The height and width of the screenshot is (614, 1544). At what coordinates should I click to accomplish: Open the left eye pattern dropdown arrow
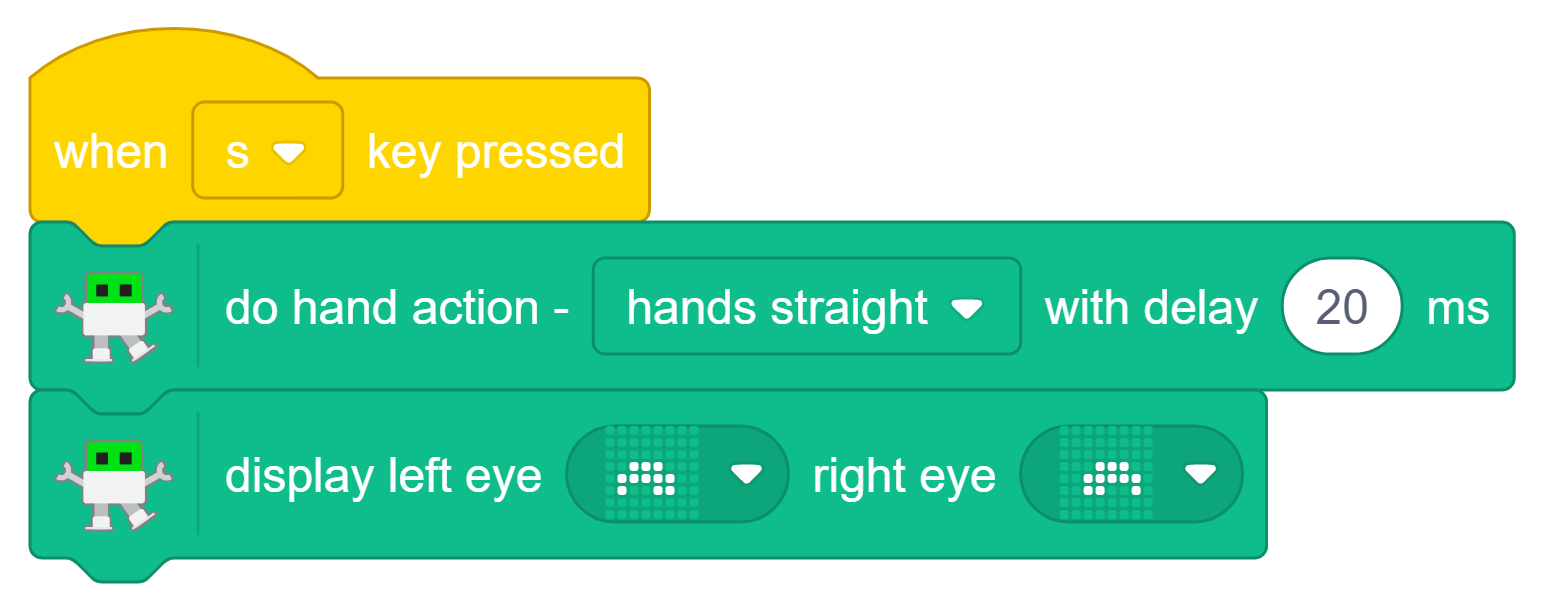click(x=746, y=475)
